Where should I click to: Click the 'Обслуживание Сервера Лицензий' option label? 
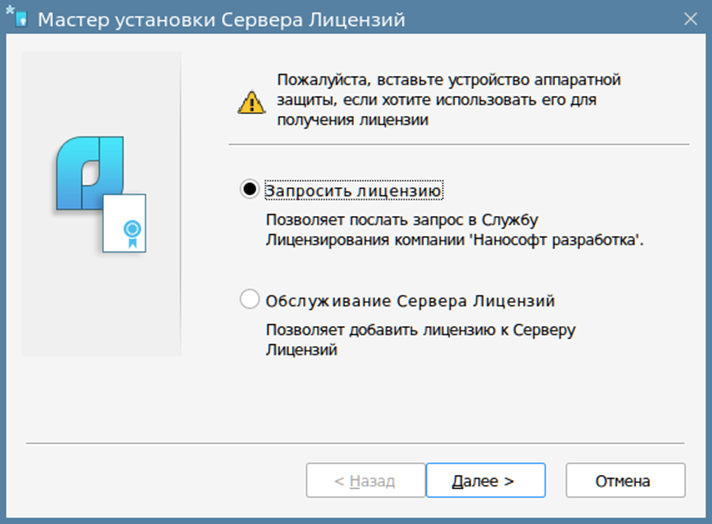click(x=410, y=301)
